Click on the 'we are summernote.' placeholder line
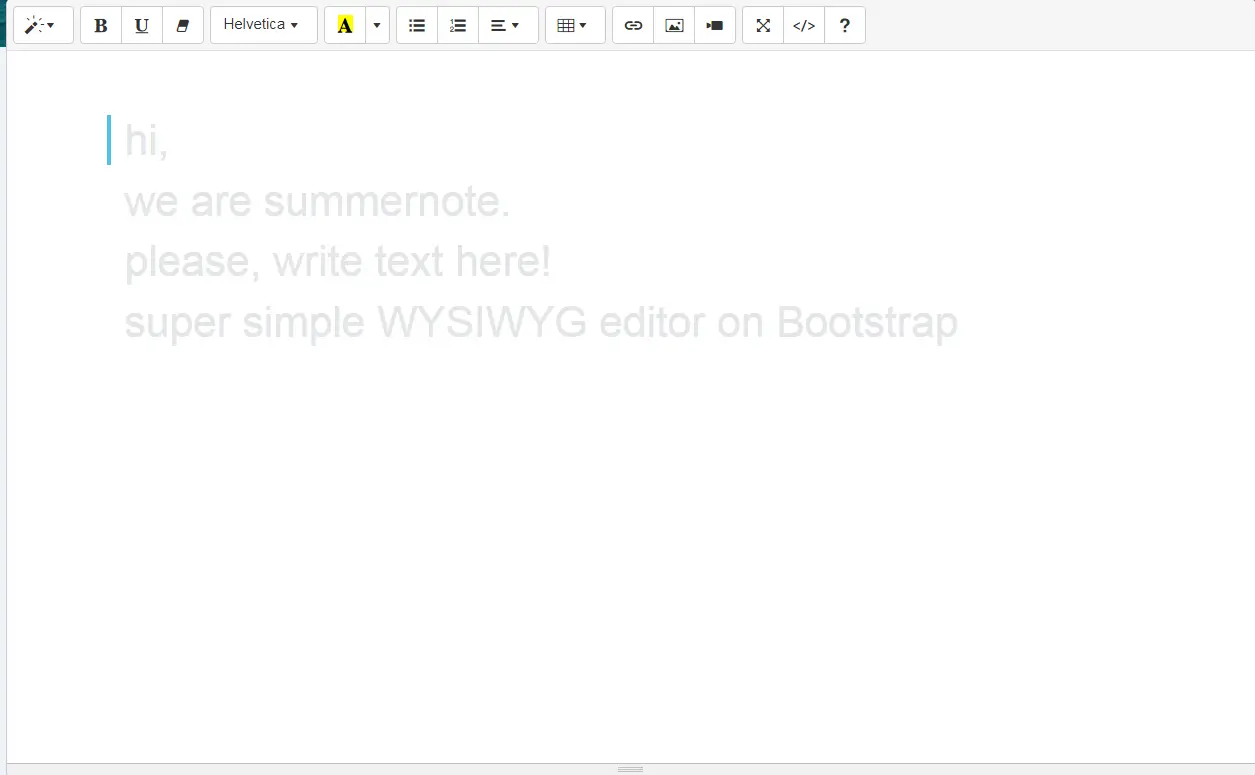1255x775 pixels. coord(317,201)
